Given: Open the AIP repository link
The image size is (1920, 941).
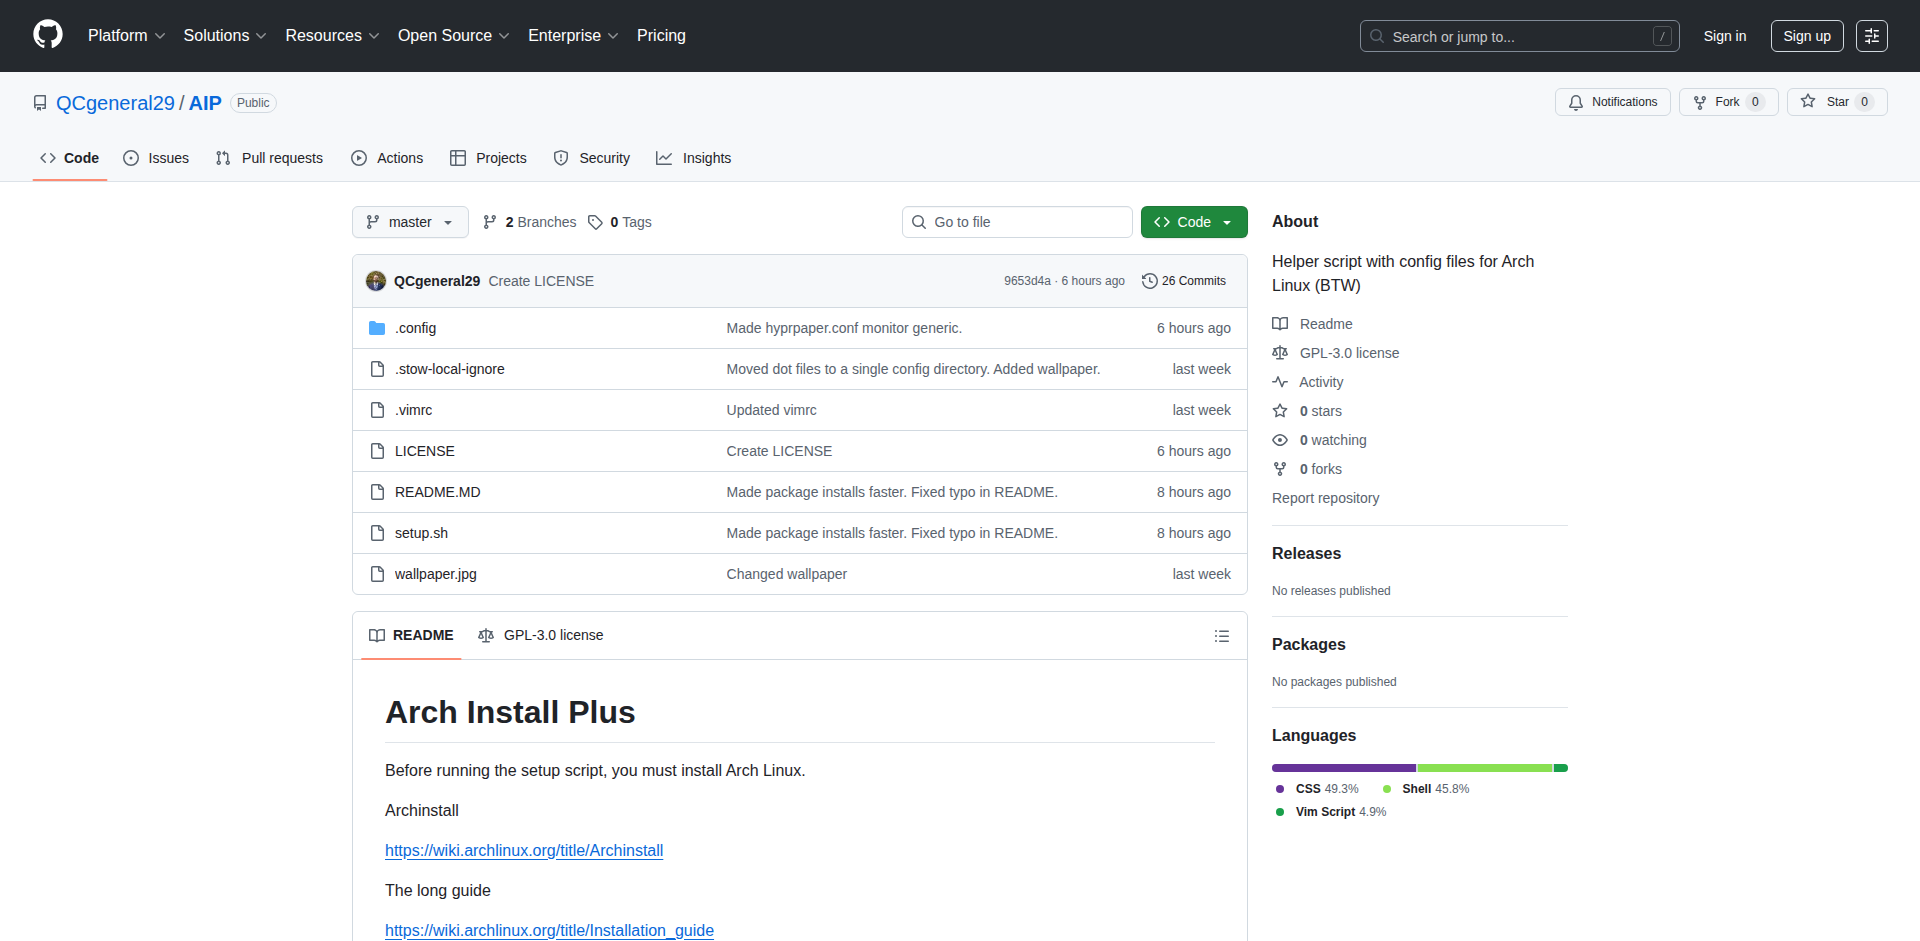Looking at the screenshot, I should point(205,103).
